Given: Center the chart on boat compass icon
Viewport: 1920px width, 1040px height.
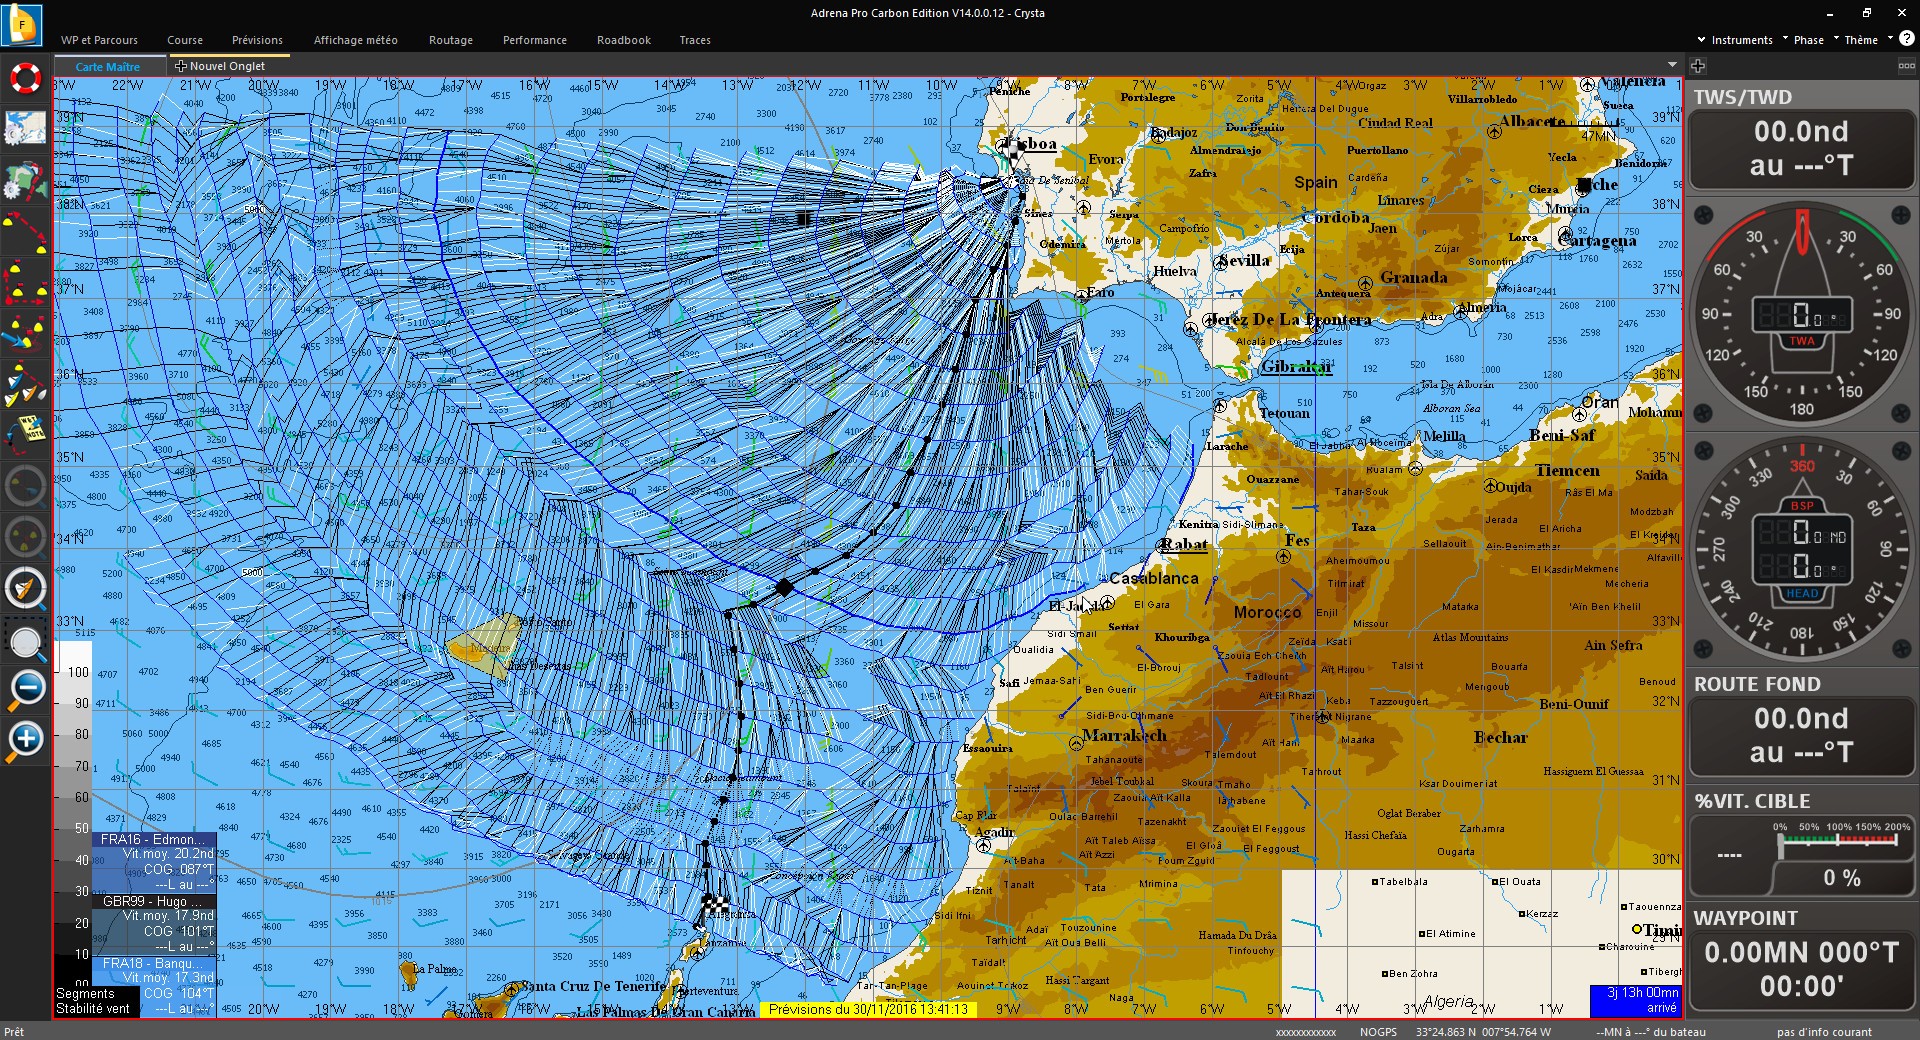Looking at the screenshot, I should pos(25,588).
